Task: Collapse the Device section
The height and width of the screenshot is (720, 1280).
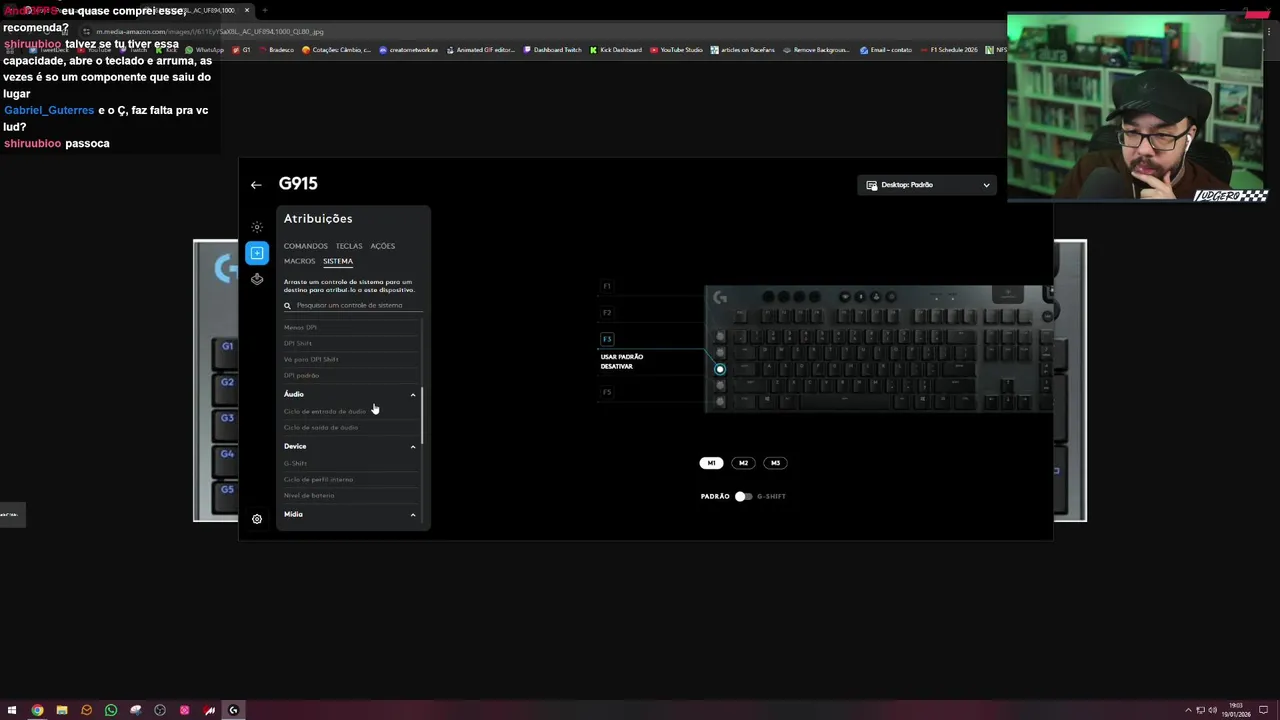Action: pyautogui.click(x=413, y=447)
